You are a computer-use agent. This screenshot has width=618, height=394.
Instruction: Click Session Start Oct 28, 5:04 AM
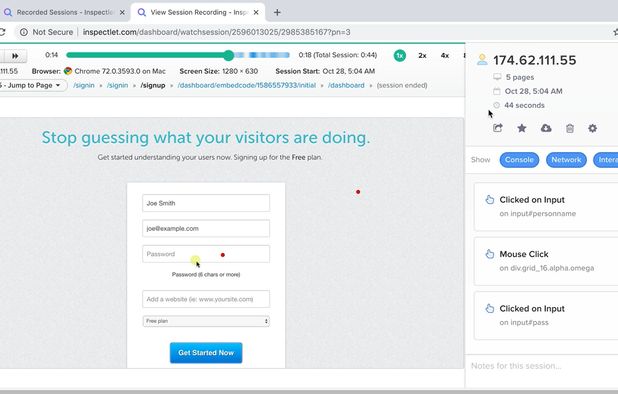tap(325, 71)
